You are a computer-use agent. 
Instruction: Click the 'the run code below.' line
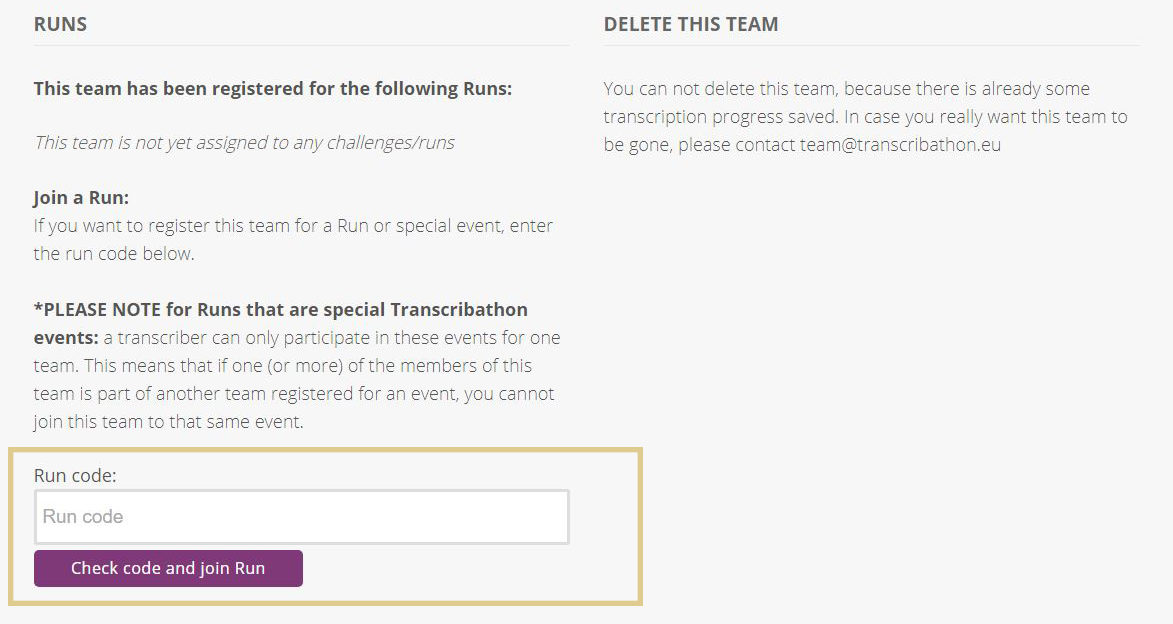pyautogui.click(x=113, y=254)
